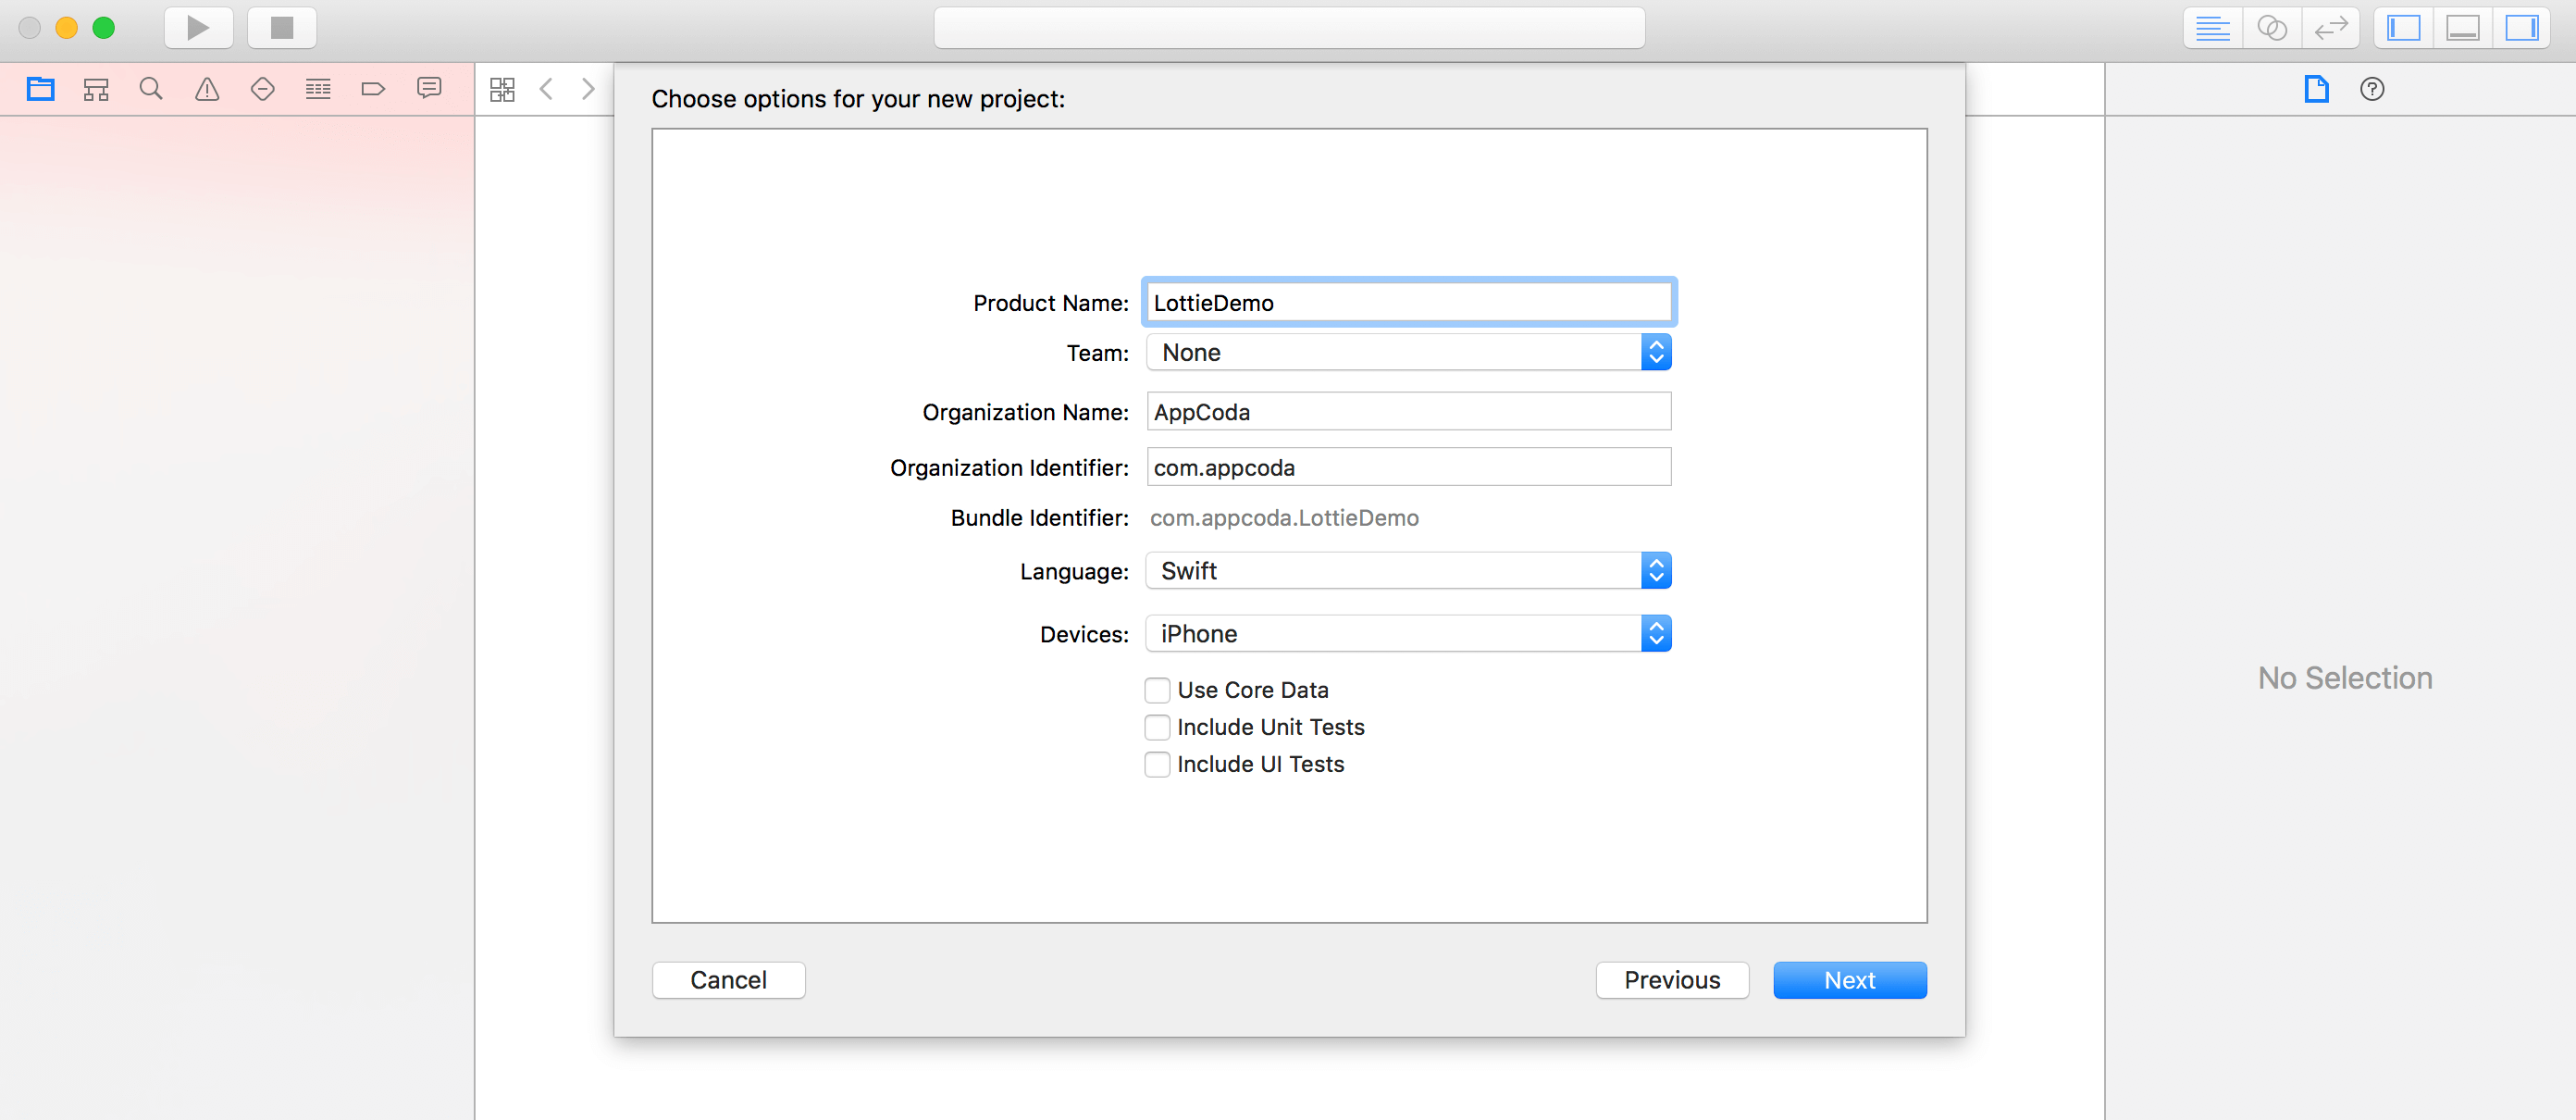Click inside the Organization Identifier field
Viewport: 2576px width, 1120px height.
point(1408,466)
